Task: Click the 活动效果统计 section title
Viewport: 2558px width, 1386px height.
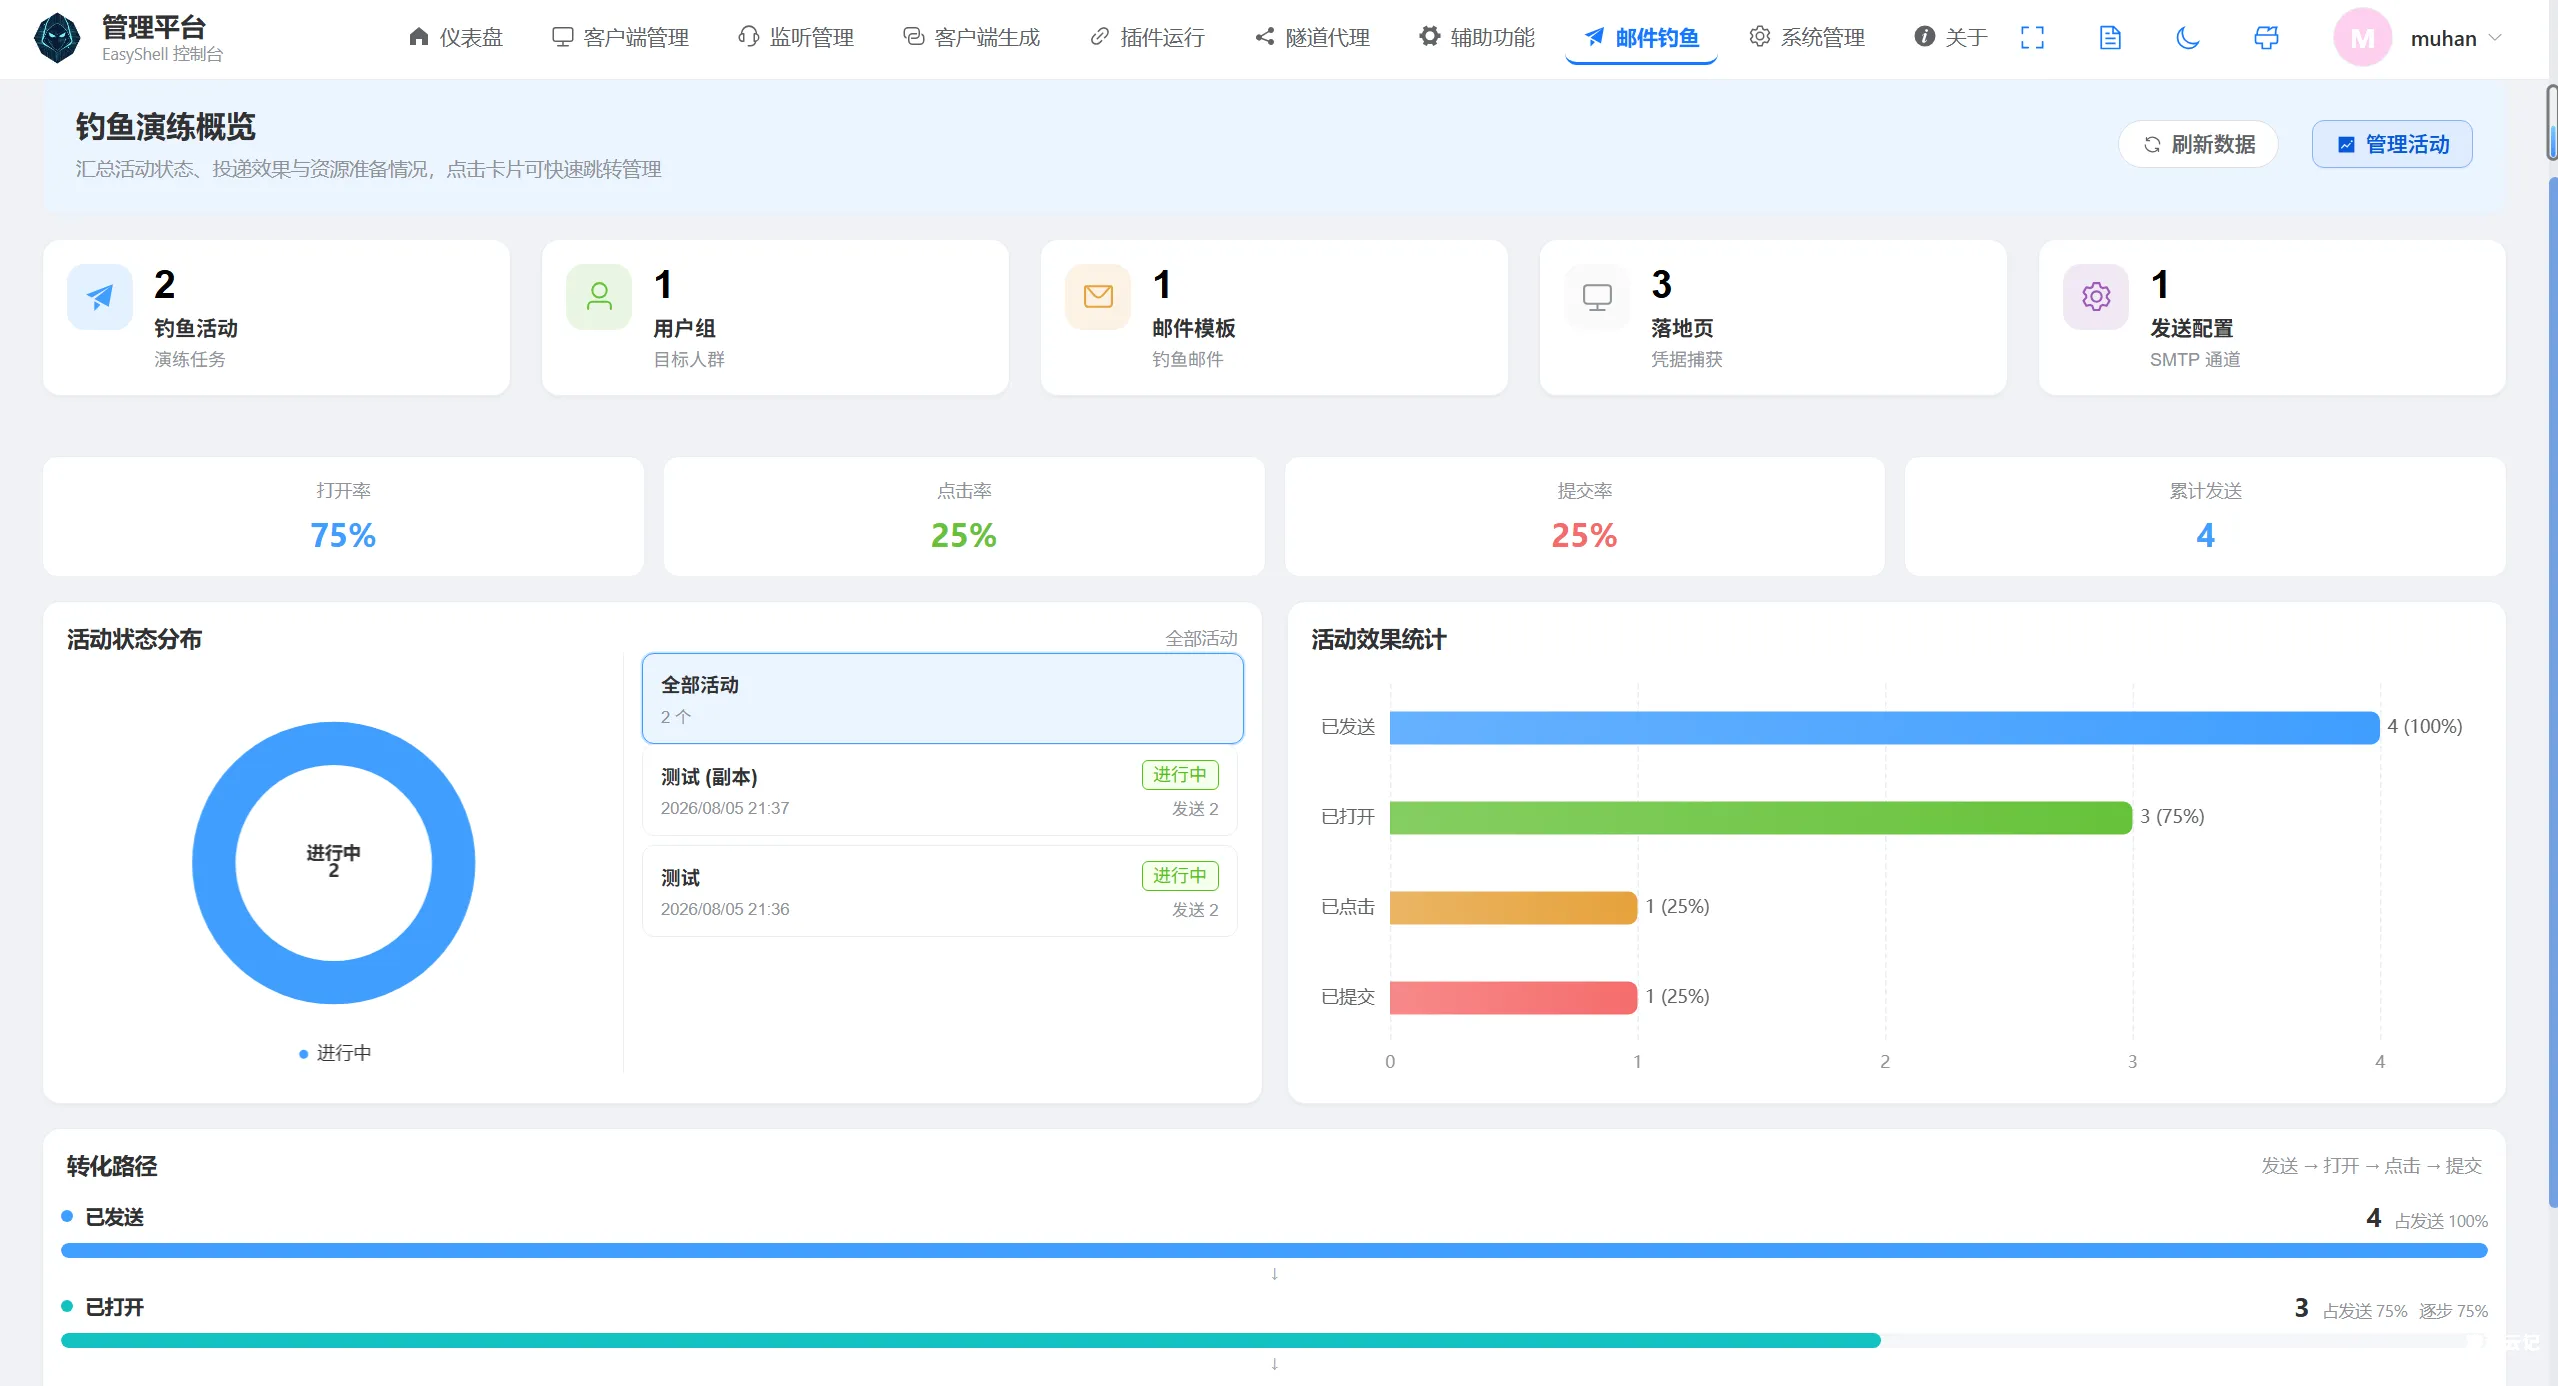Action: click(x=1379, y=639)
